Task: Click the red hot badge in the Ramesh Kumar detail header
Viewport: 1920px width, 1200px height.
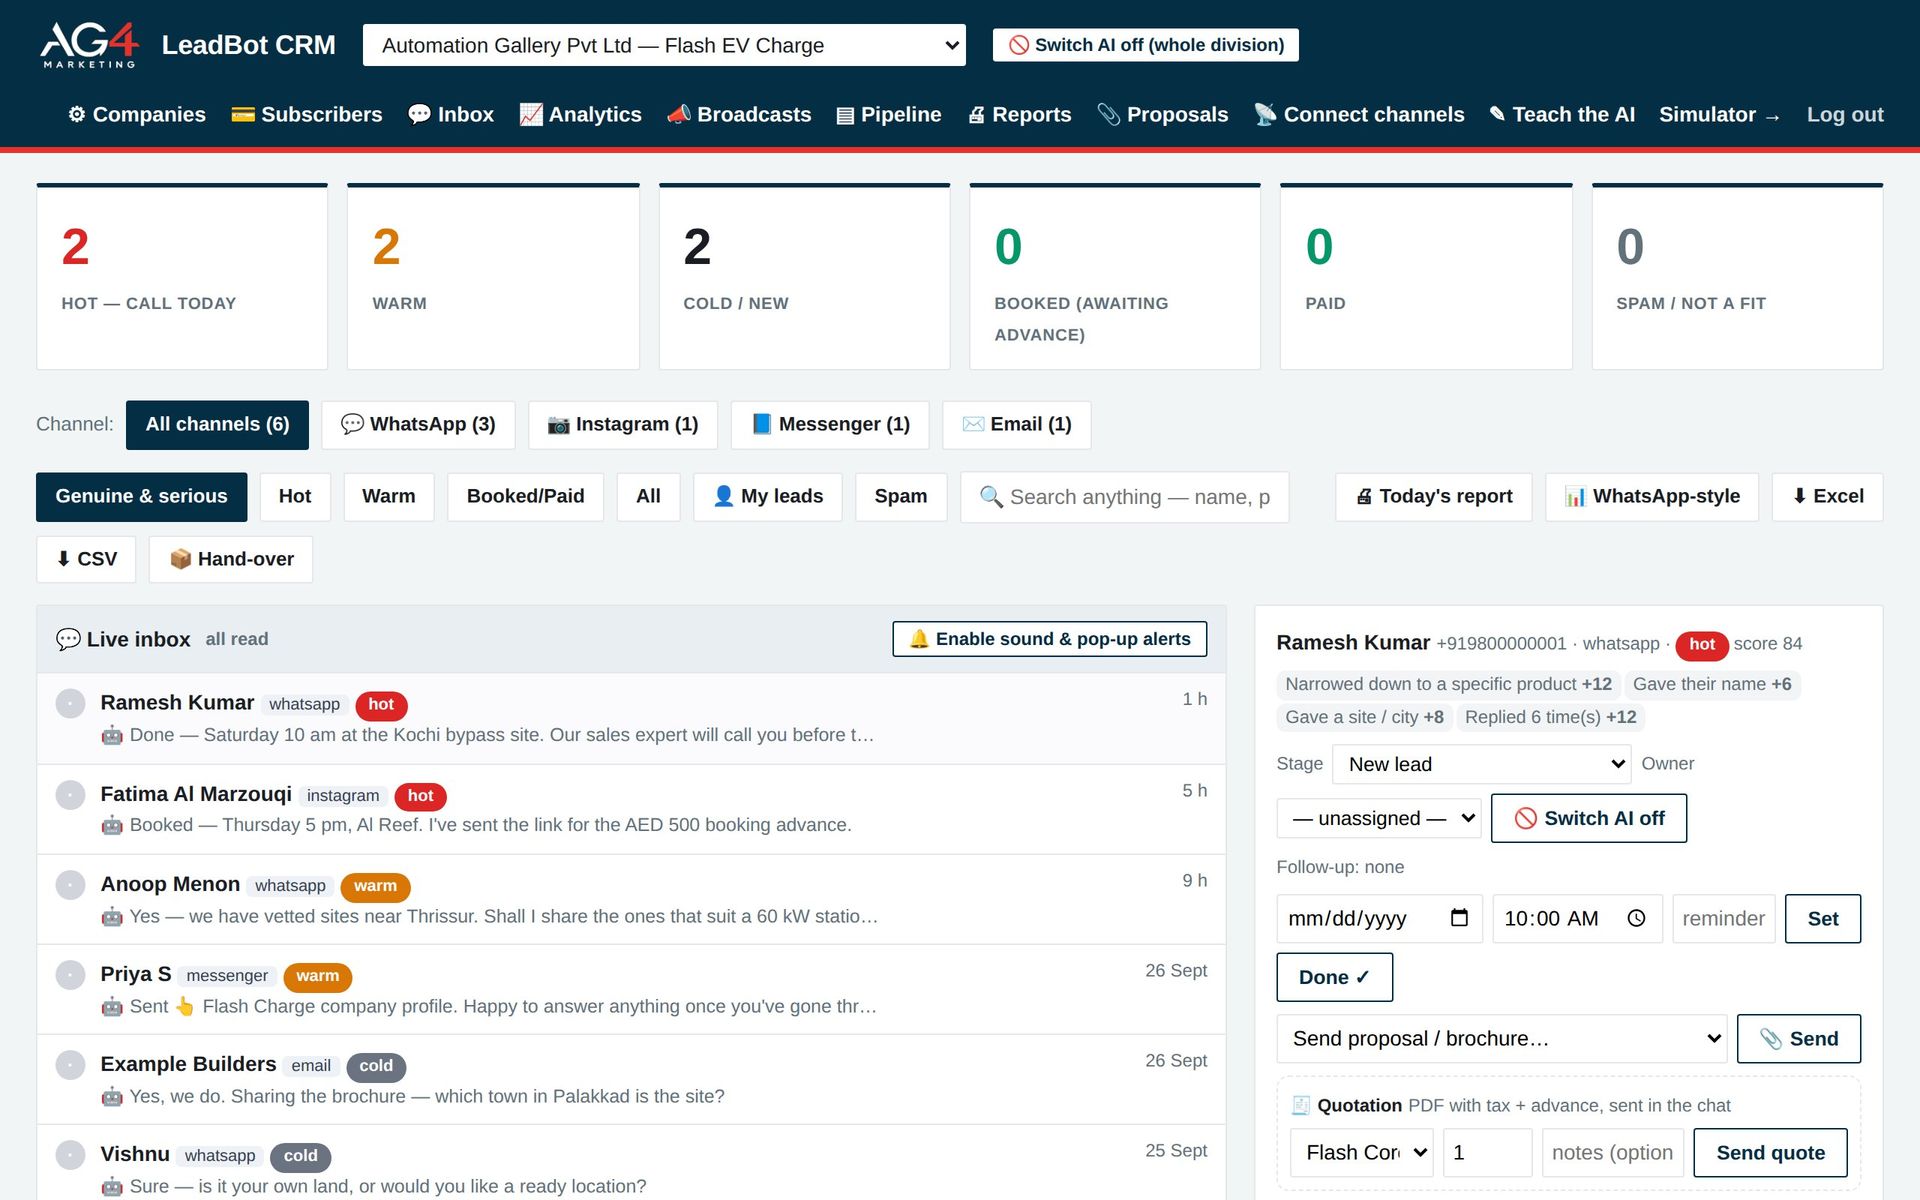Action: tap(1702, 645)
